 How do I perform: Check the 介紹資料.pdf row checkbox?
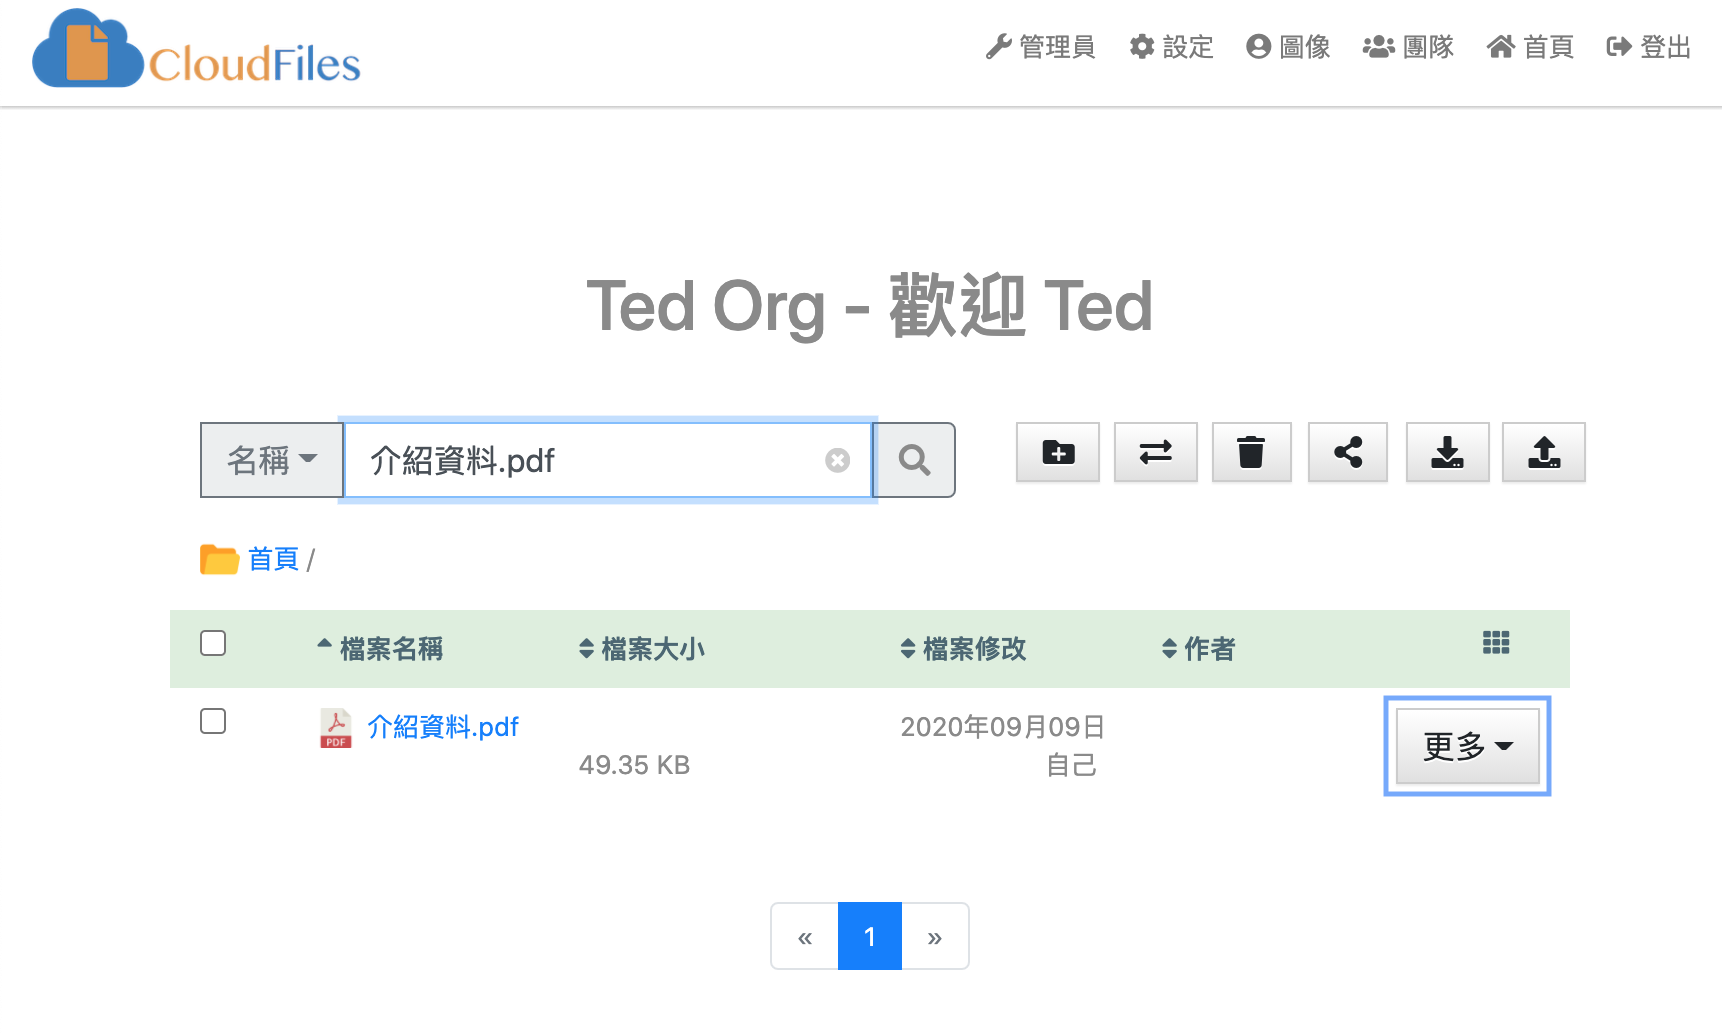213,721
